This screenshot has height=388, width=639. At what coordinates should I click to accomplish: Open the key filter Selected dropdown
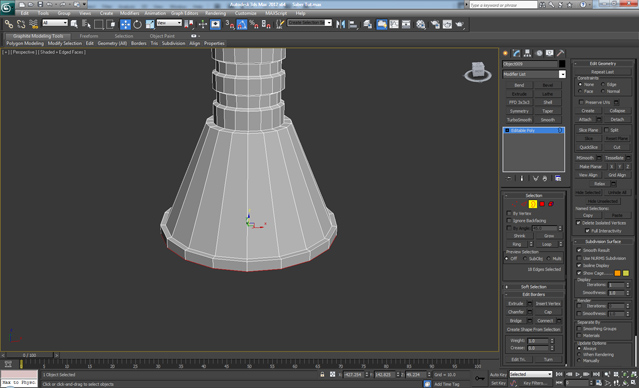(530, 374)
